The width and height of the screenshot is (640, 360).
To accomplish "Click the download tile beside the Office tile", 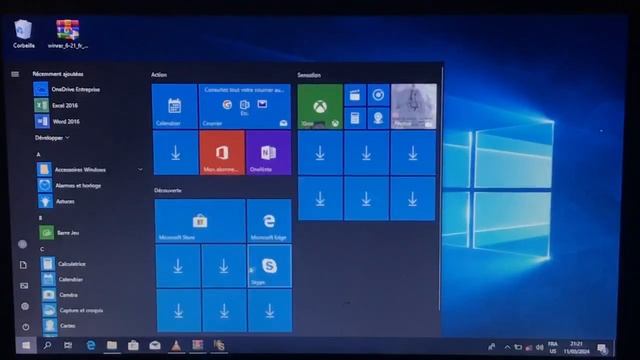I will 176,153.
